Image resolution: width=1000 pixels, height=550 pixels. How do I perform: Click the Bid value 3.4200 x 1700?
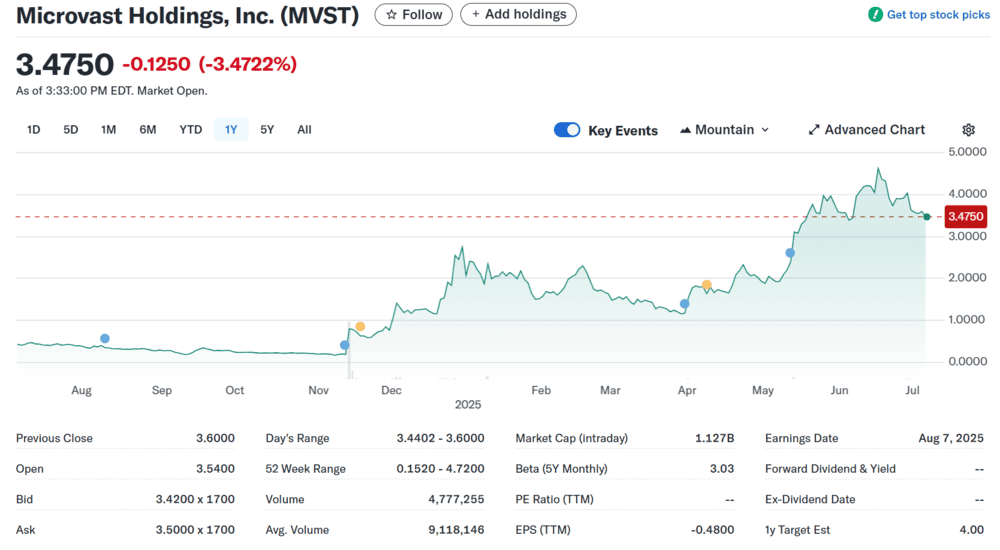click(195, 500)
